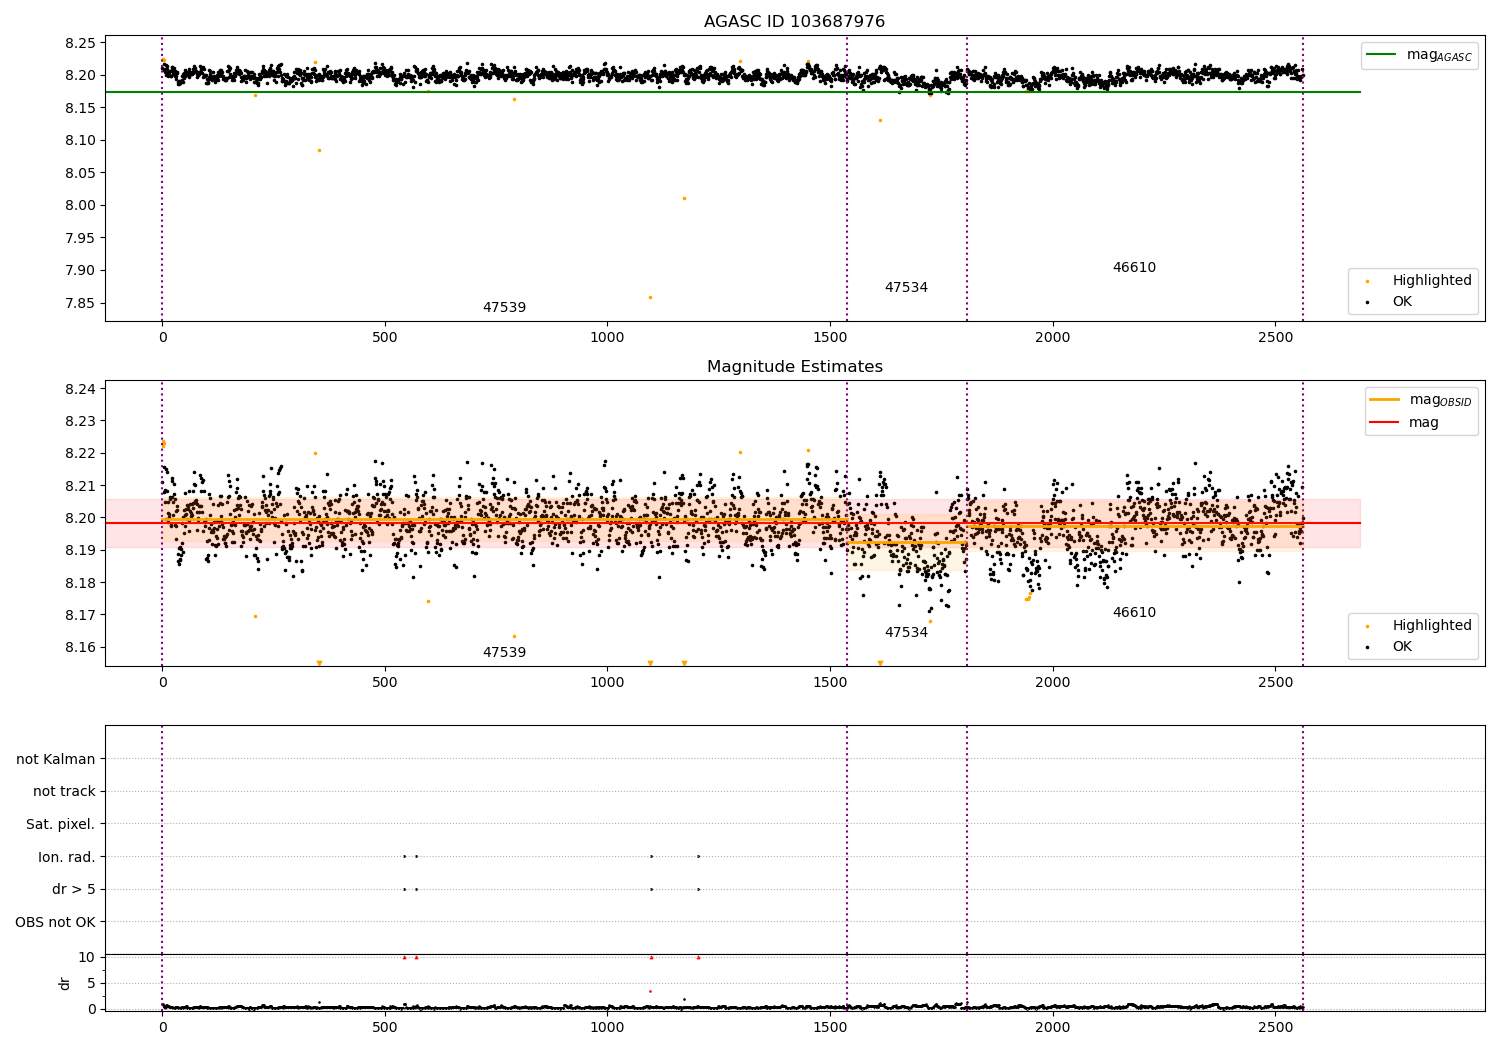Click the 47534 label in the Magnitude Estimates plot

[x=906, y=633]
